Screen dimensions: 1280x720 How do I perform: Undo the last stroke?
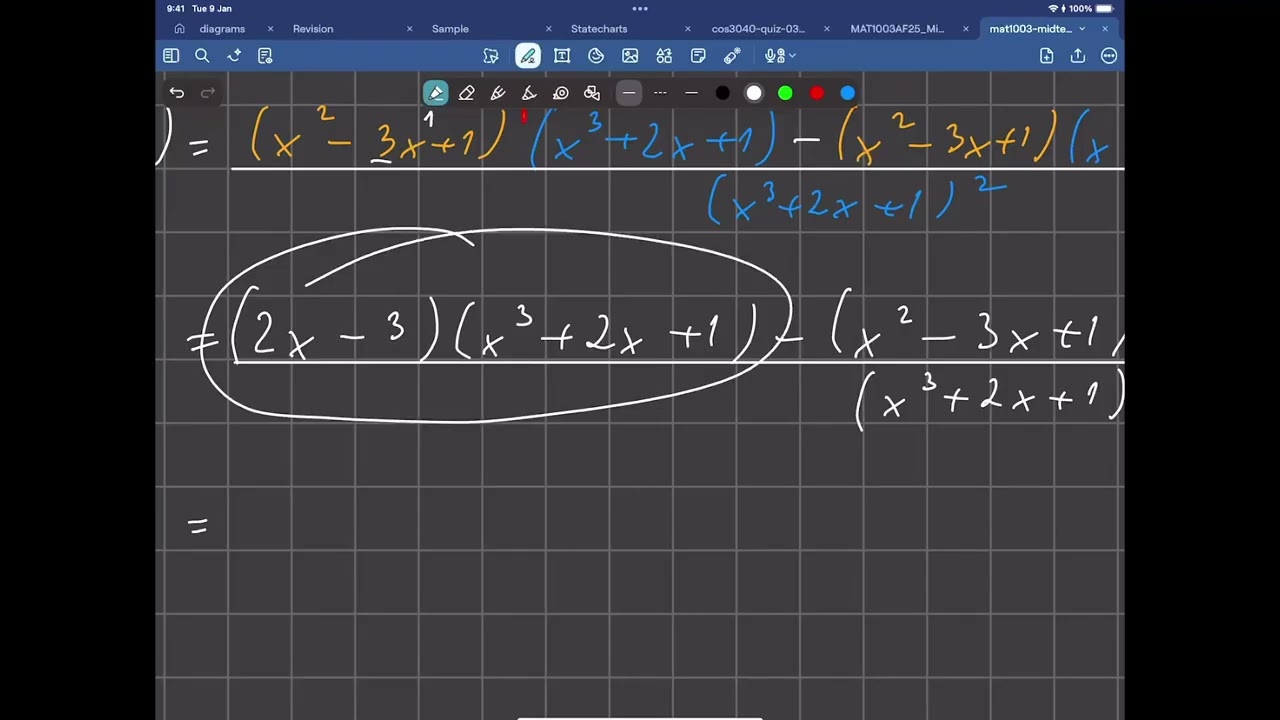177,93
